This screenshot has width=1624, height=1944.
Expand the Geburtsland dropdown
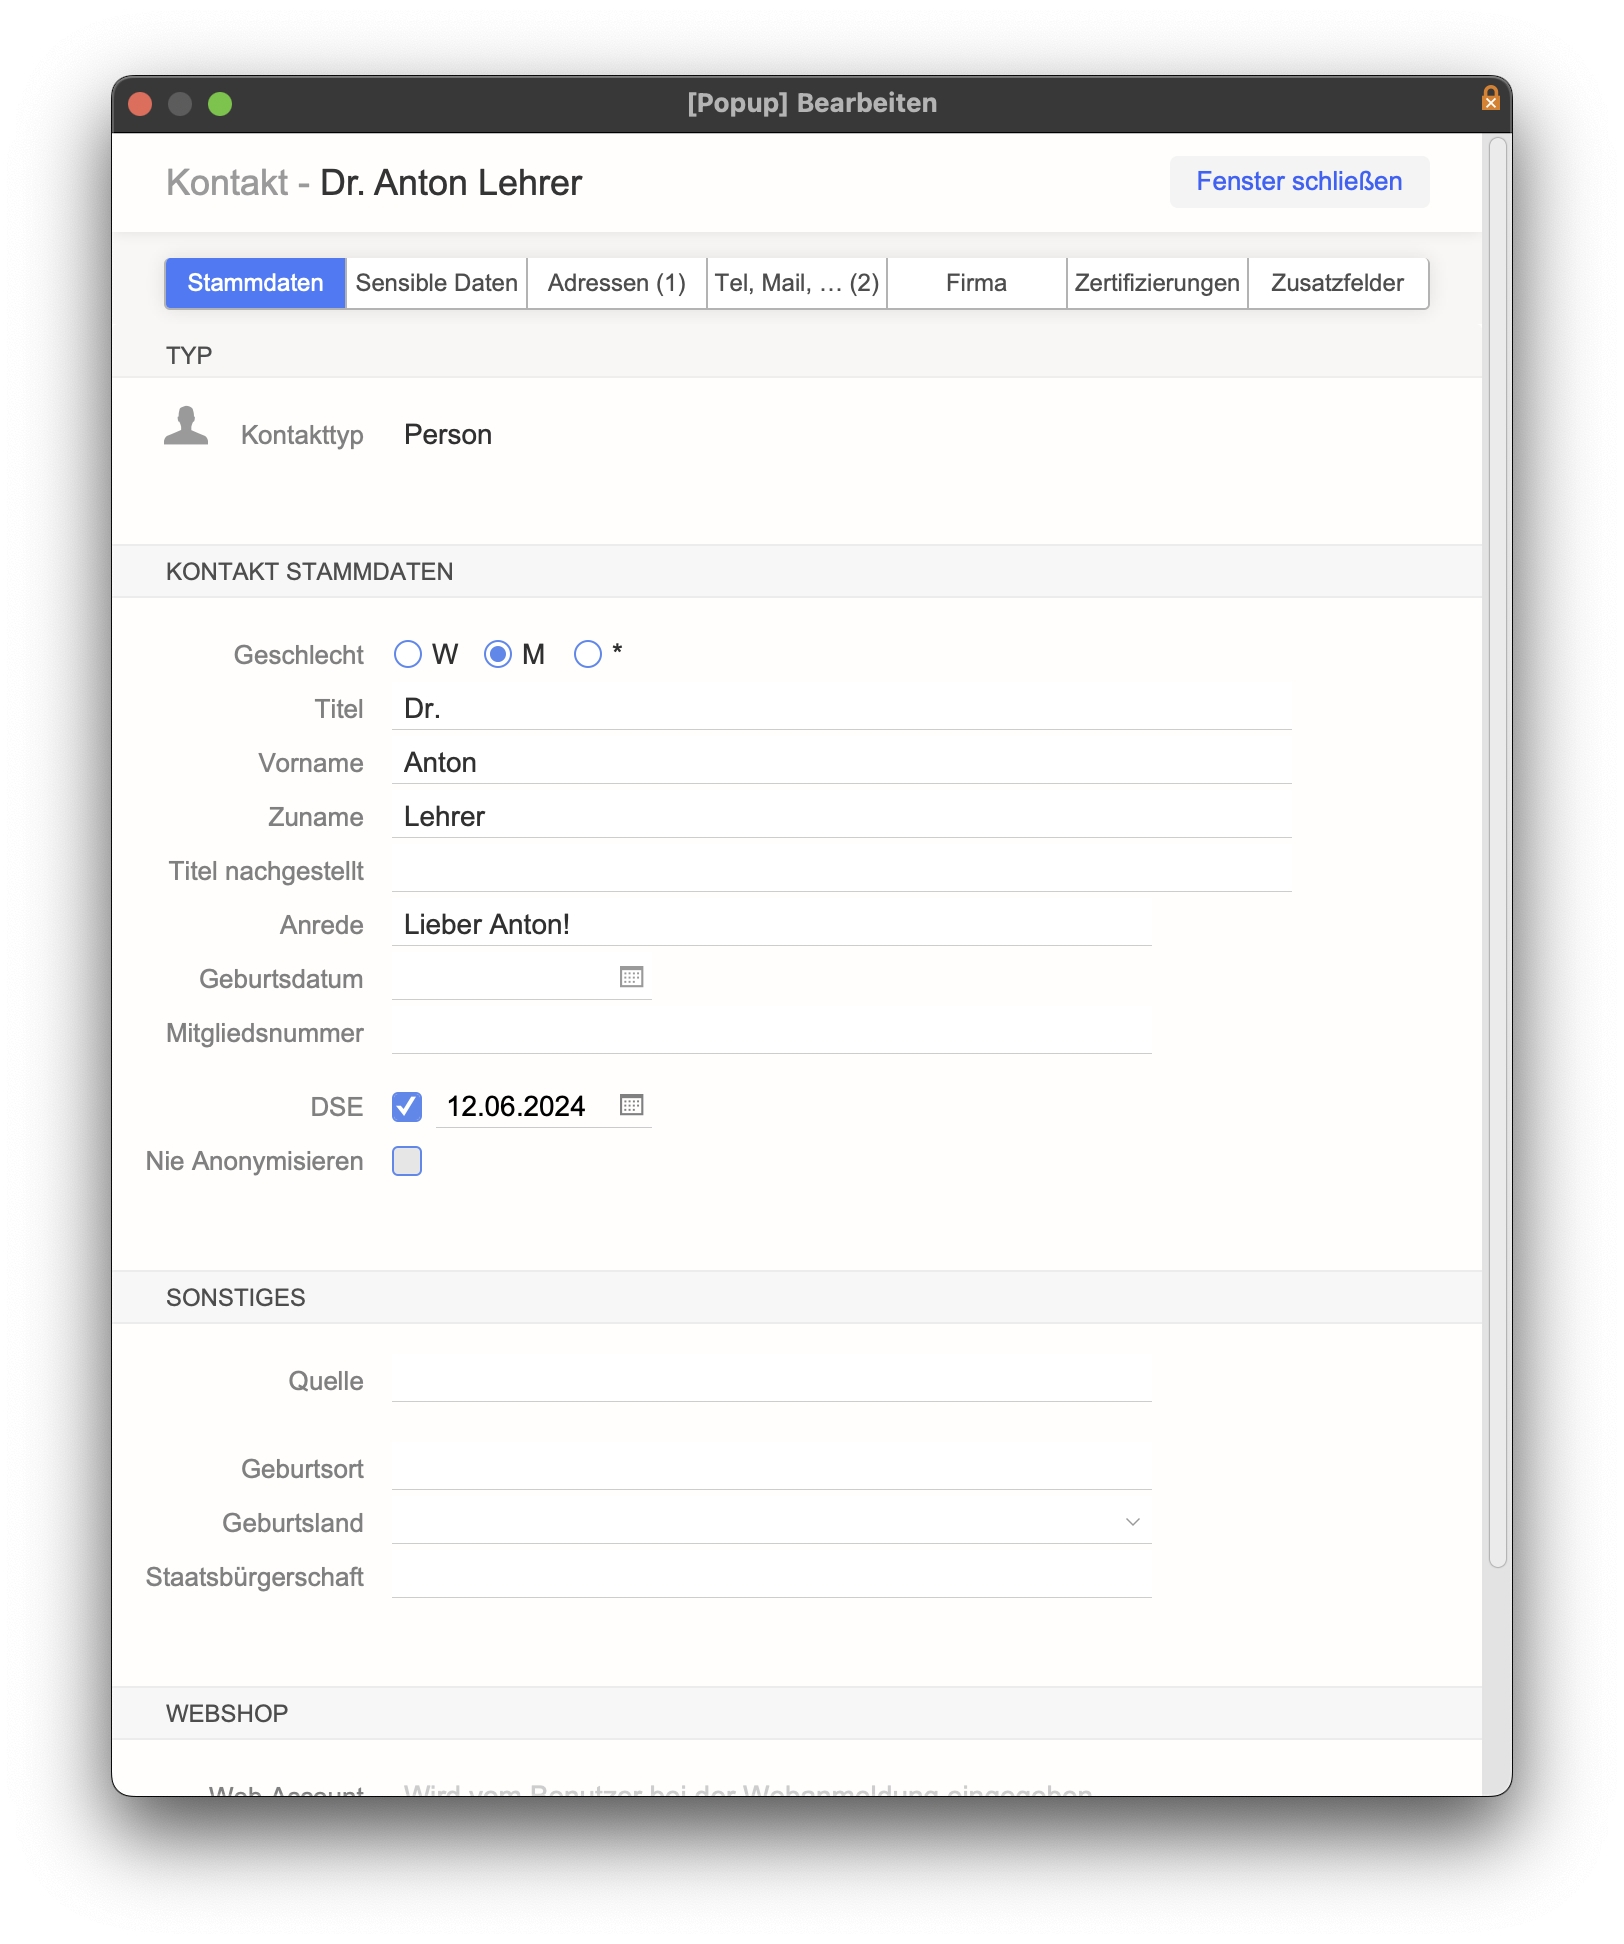[x=1132, y=1522]
